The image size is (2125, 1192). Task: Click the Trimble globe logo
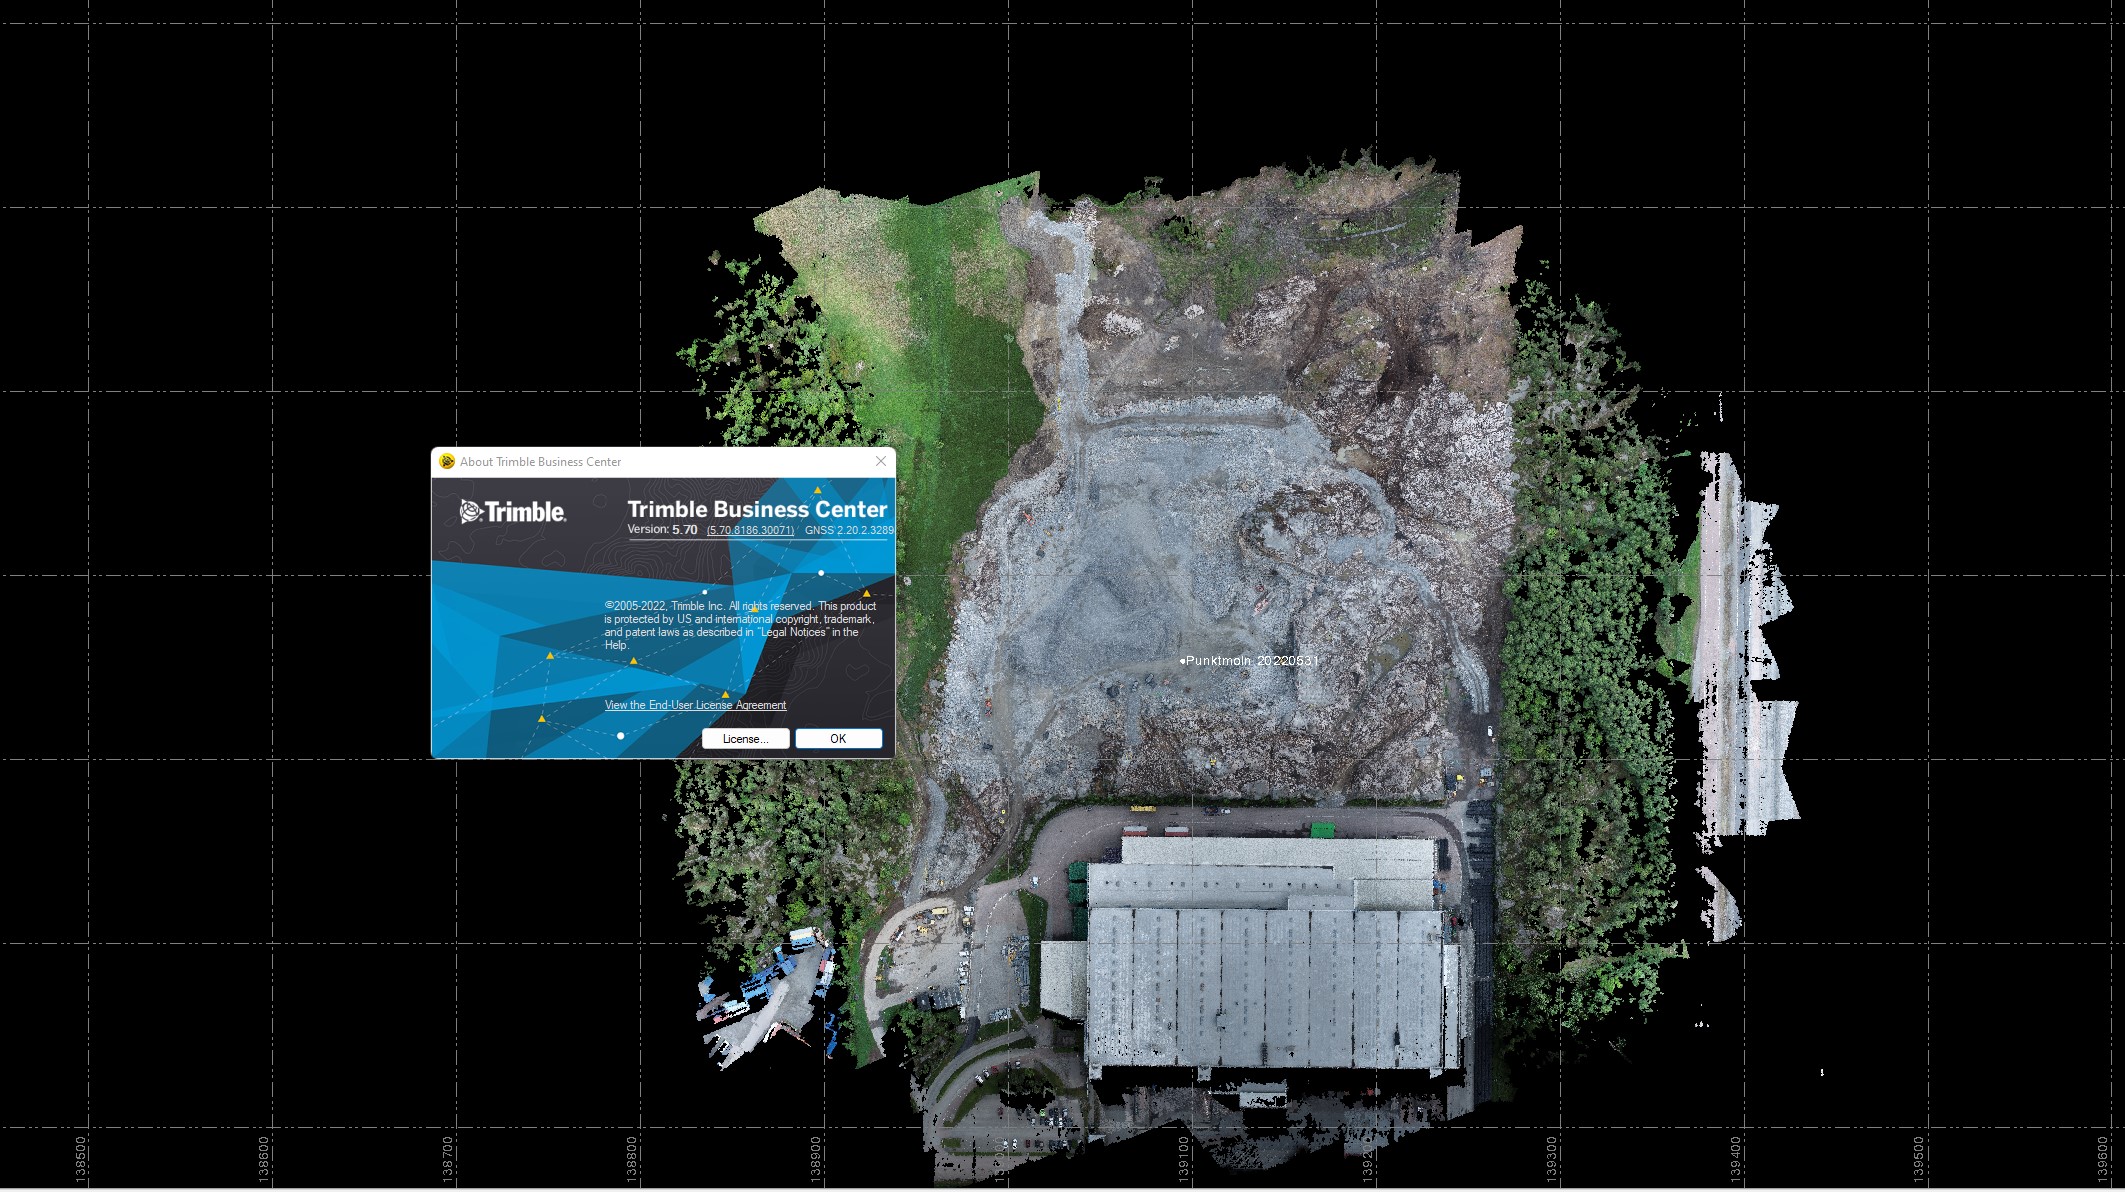pyautogui.click(x=471, y=512)
